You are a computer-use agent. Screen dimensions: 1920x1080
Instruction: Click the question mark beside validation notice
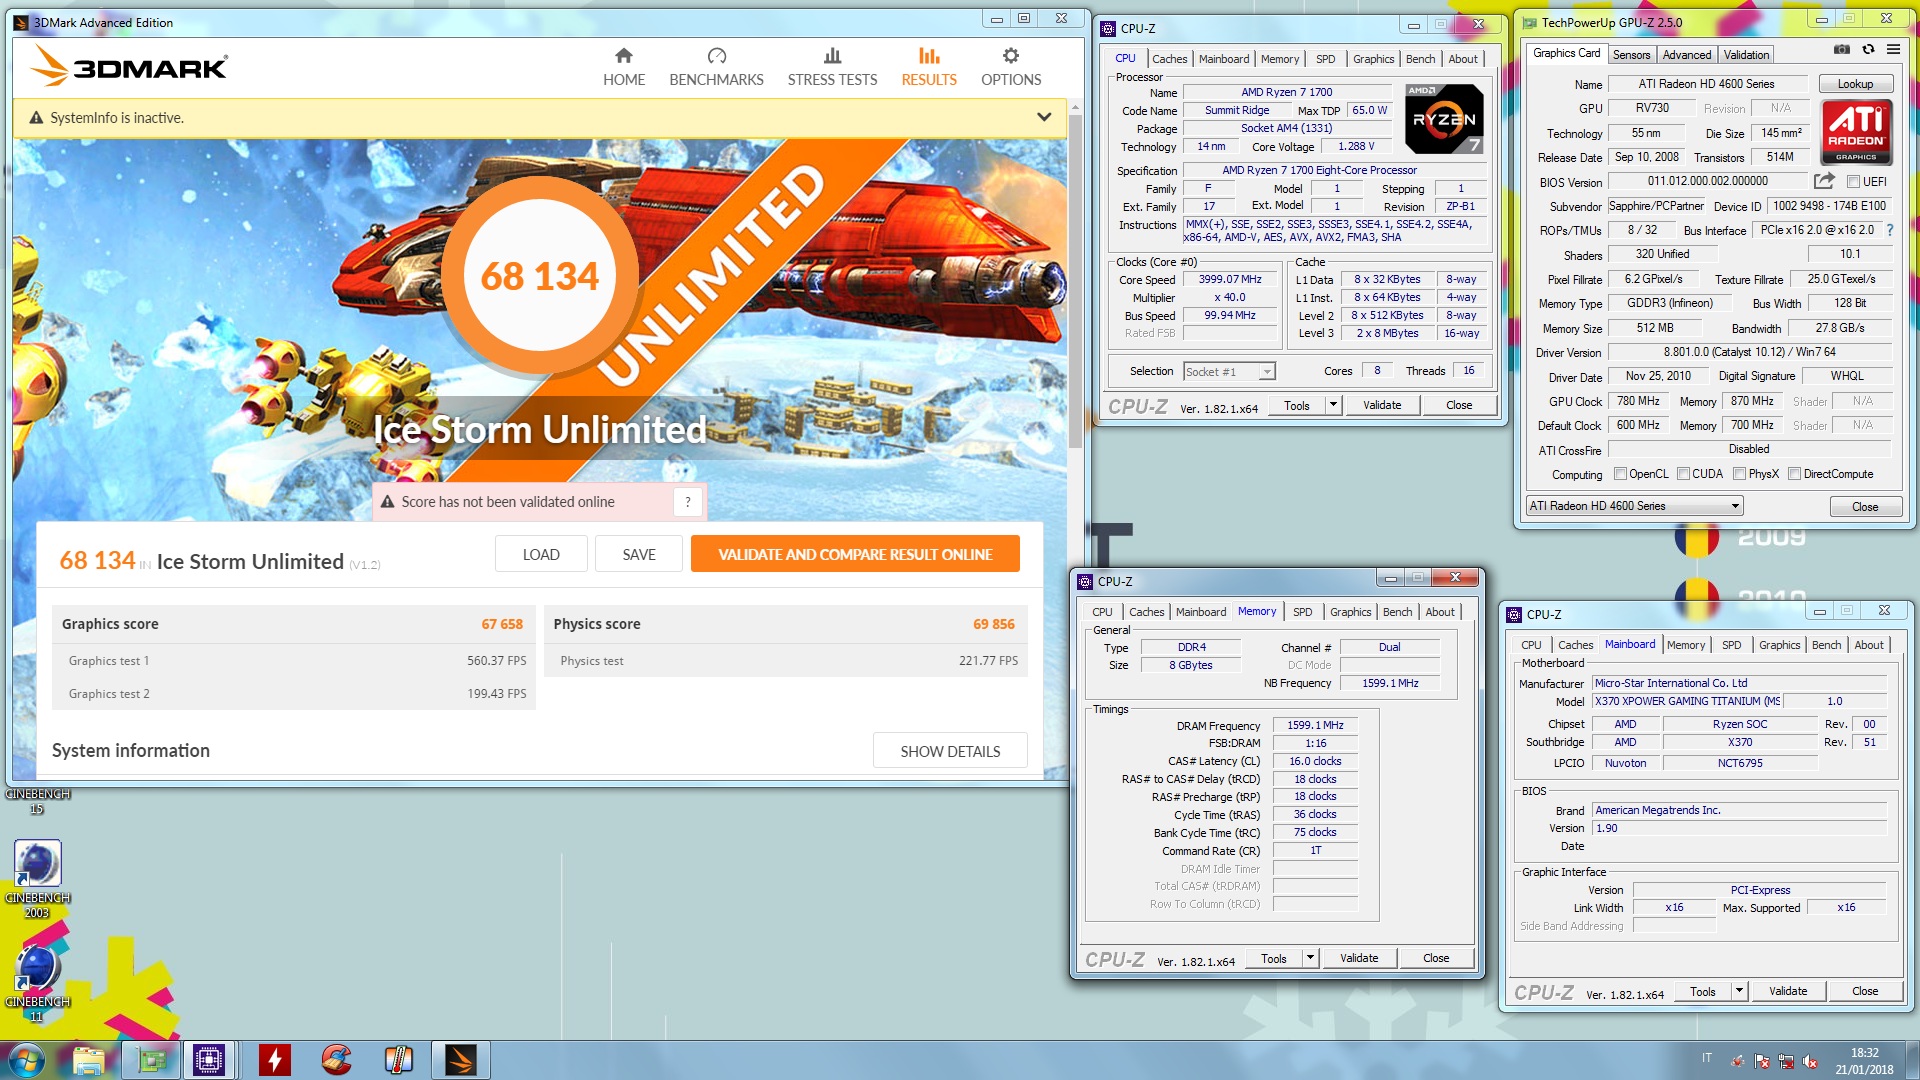point(688,502)
